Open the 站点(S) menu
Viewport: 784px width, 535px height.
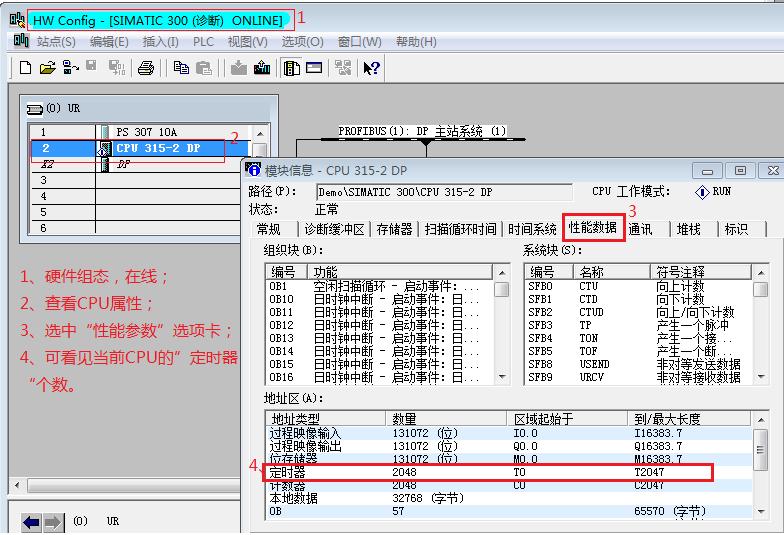(x=56, y=42)
